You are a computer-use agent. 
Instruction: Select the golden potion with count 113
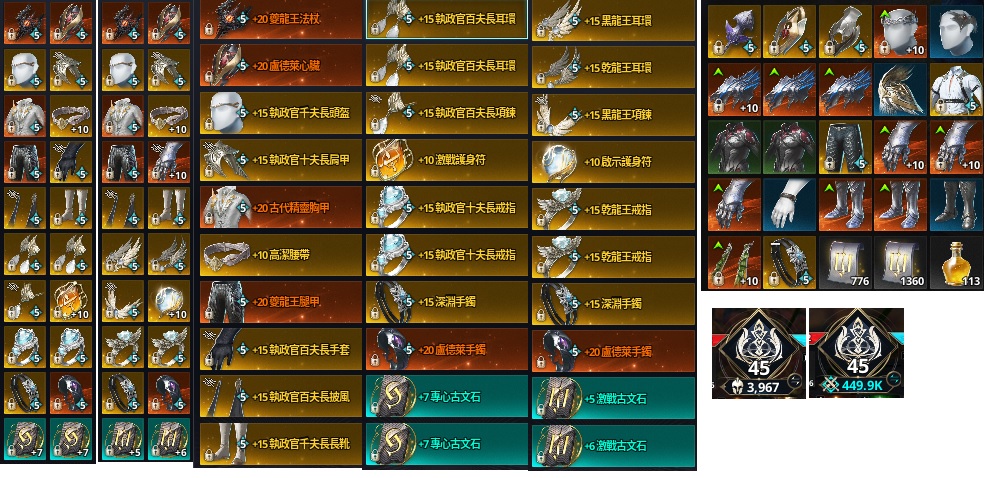click(955, 262)
